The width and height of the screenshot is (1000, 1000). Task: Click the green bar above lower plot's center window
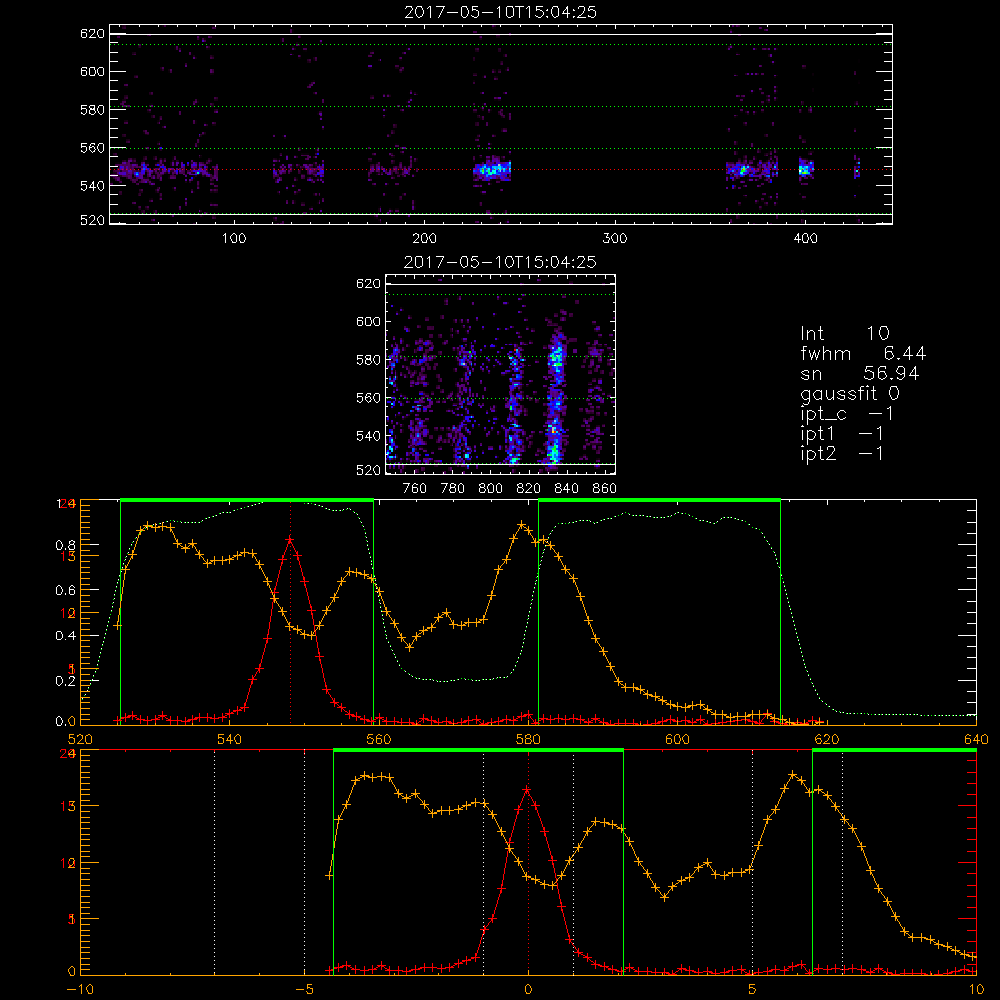478,750
